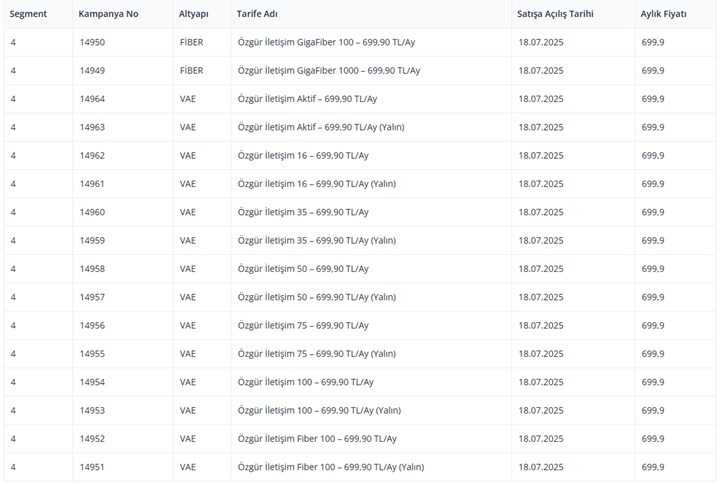Click Özgür İletişim 50 (Yalın) tariff
Viewport: 720px width, 484px height.
click(317, 297)
